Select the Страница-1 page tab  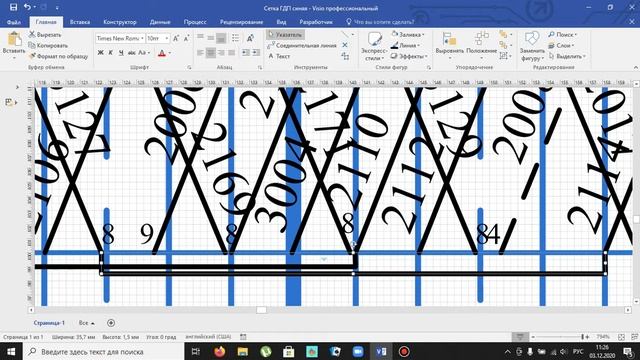pyautogui.click(x=49, y=323)
